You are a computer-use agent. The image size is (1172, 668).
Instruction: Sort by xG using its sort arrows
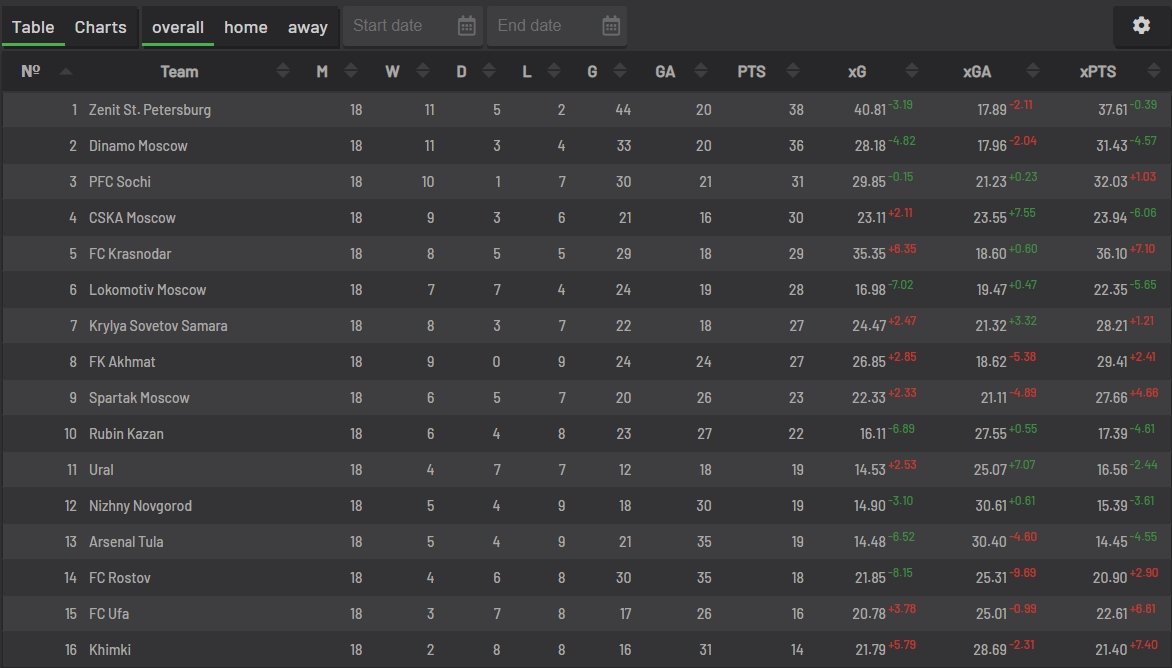[x=911, y=71]
